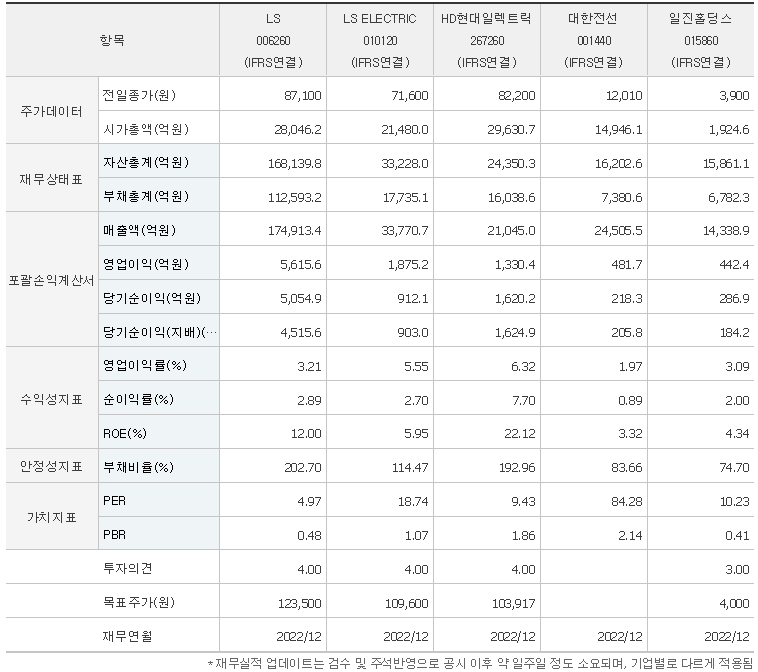758x672 pixels.
Task: Select the truncated 당기순이익(지배) row label
Action: tap(160, 332)
